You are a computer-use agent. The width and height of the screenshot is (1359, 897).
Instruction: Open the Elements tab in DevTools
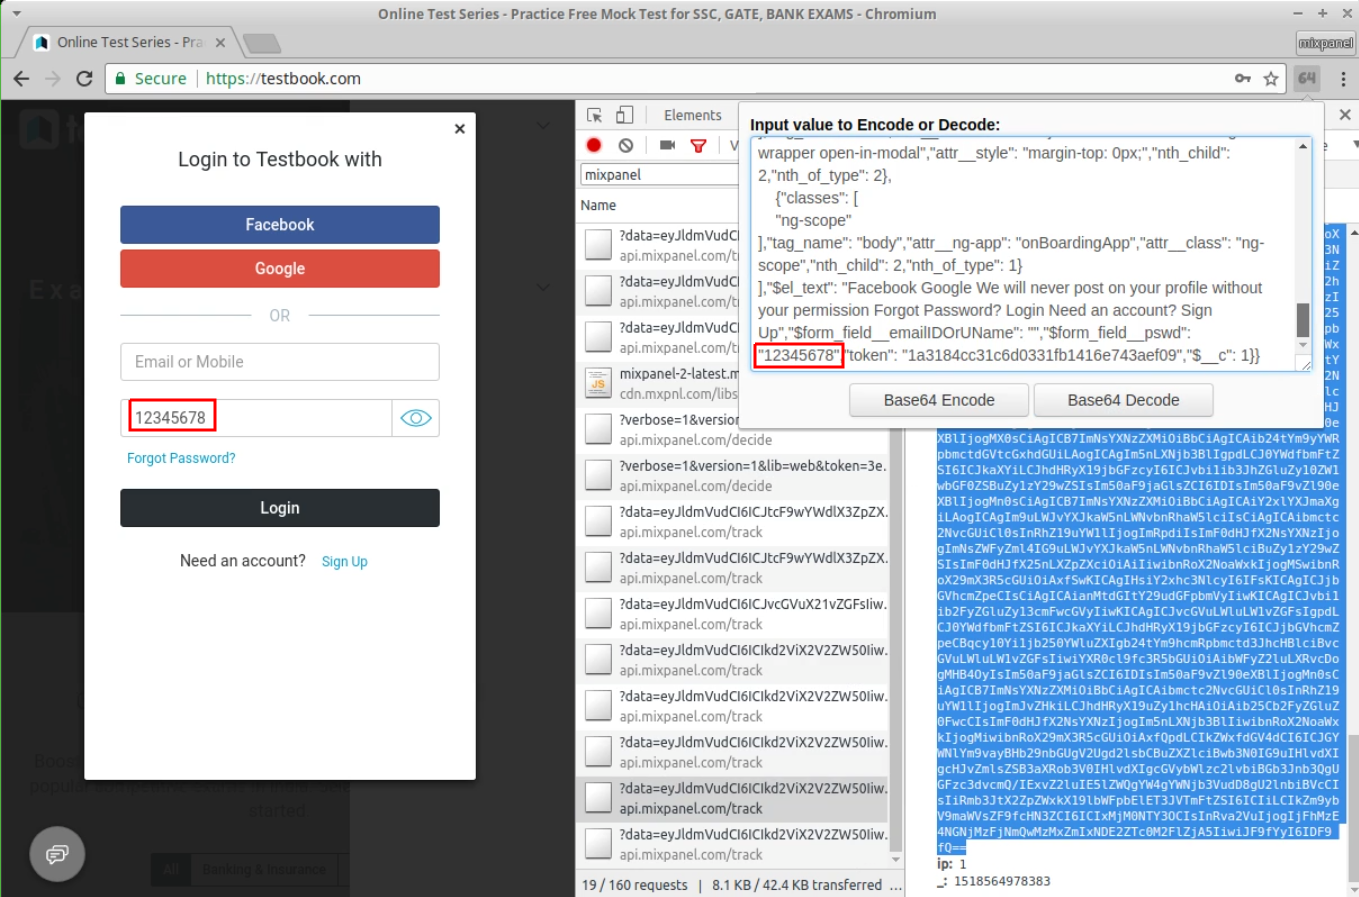(x=692, y=115)
